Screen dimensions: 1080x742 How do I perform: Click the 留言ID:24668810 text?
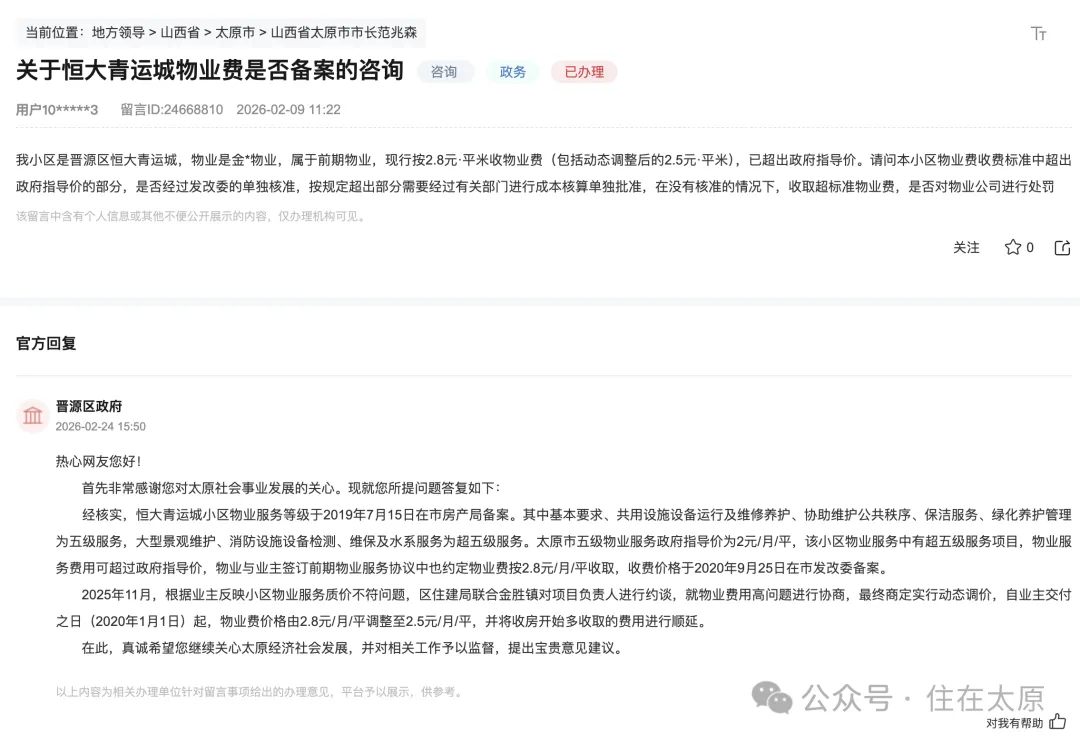(x=172, y=110)
